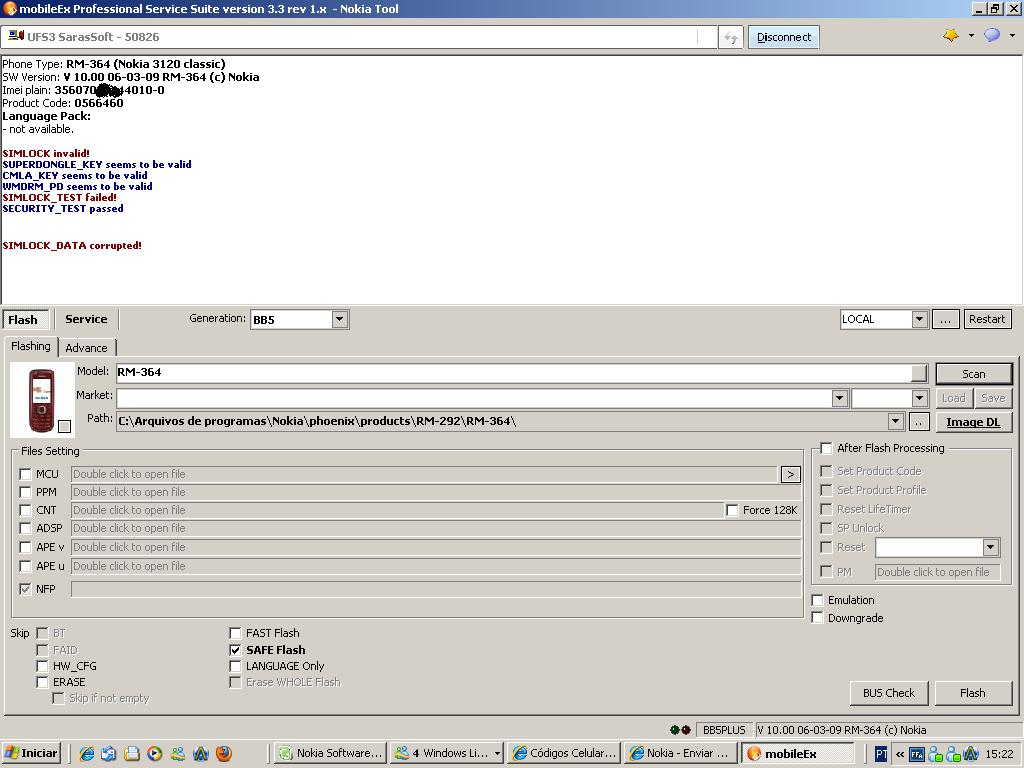Image resolution: width=1024 pixels, height=768 pixels.
Task: Open Windows Live Messenger quick launch icon
Action: pos(178,754)
